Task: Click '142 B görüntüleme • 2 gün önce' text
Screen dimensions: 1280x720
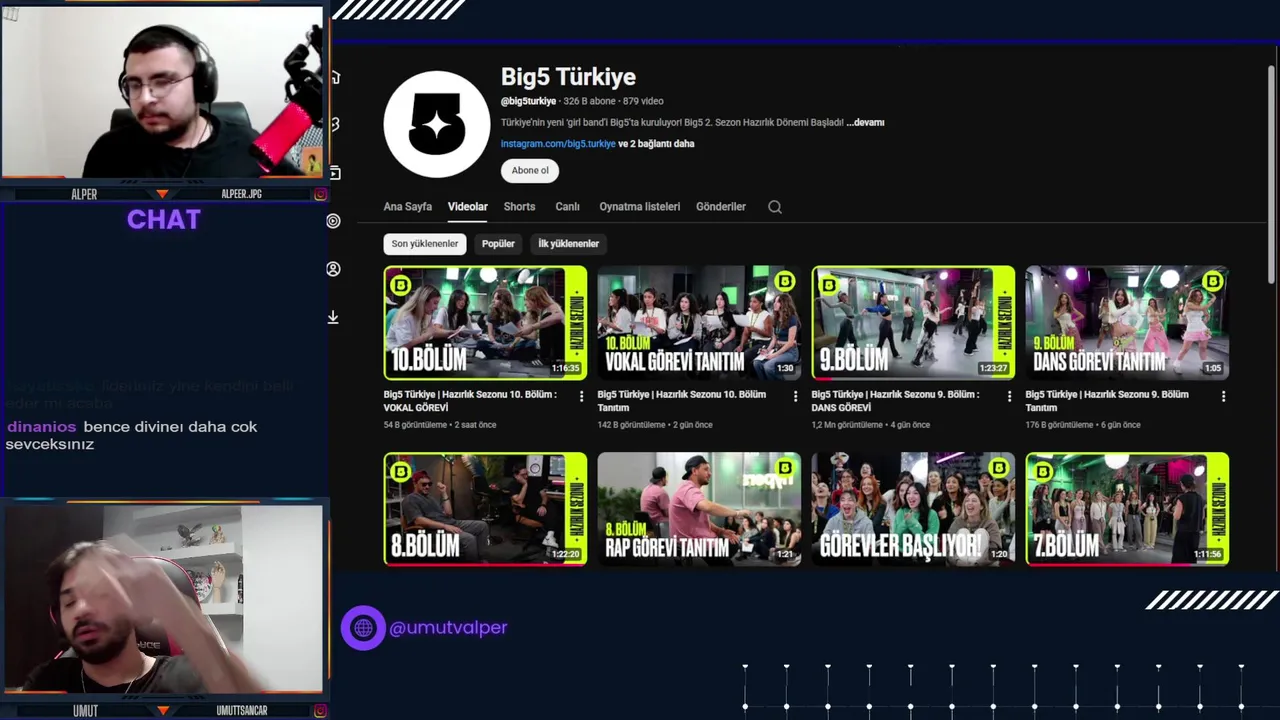Action: tap(655, 425)
